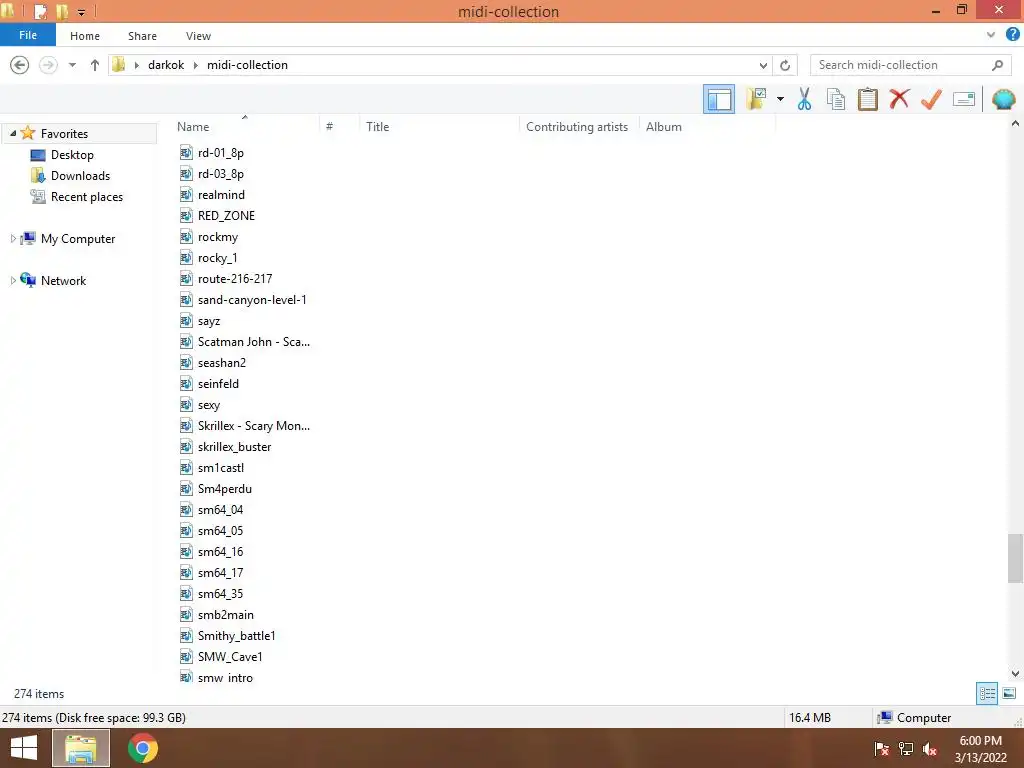
Task: Switch to Large icons view
Action: click(x=1009, y=693)
